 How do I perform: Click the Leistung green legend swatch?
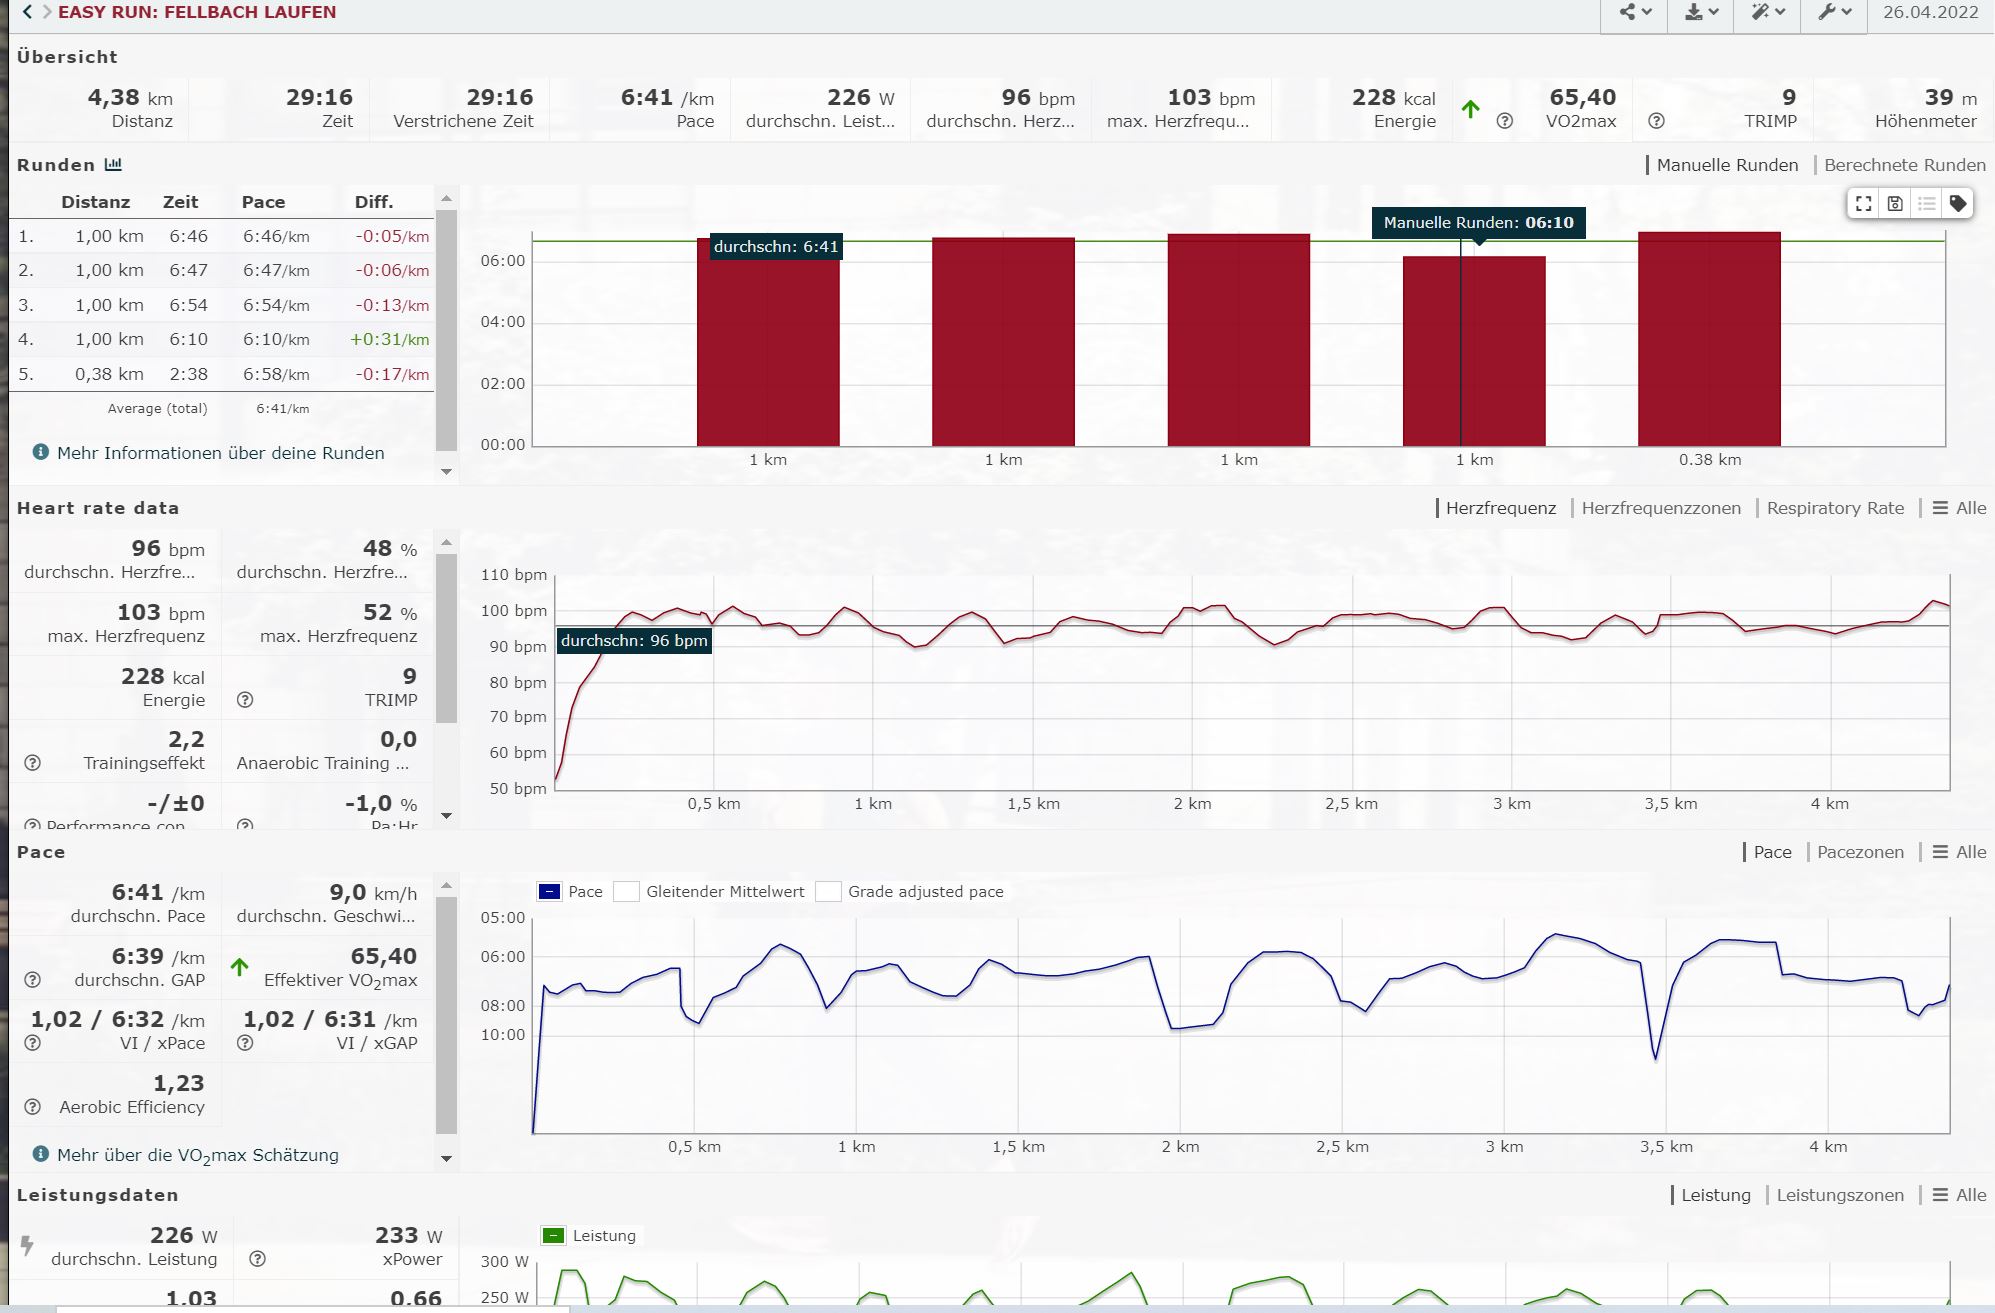click(553, 1236)
